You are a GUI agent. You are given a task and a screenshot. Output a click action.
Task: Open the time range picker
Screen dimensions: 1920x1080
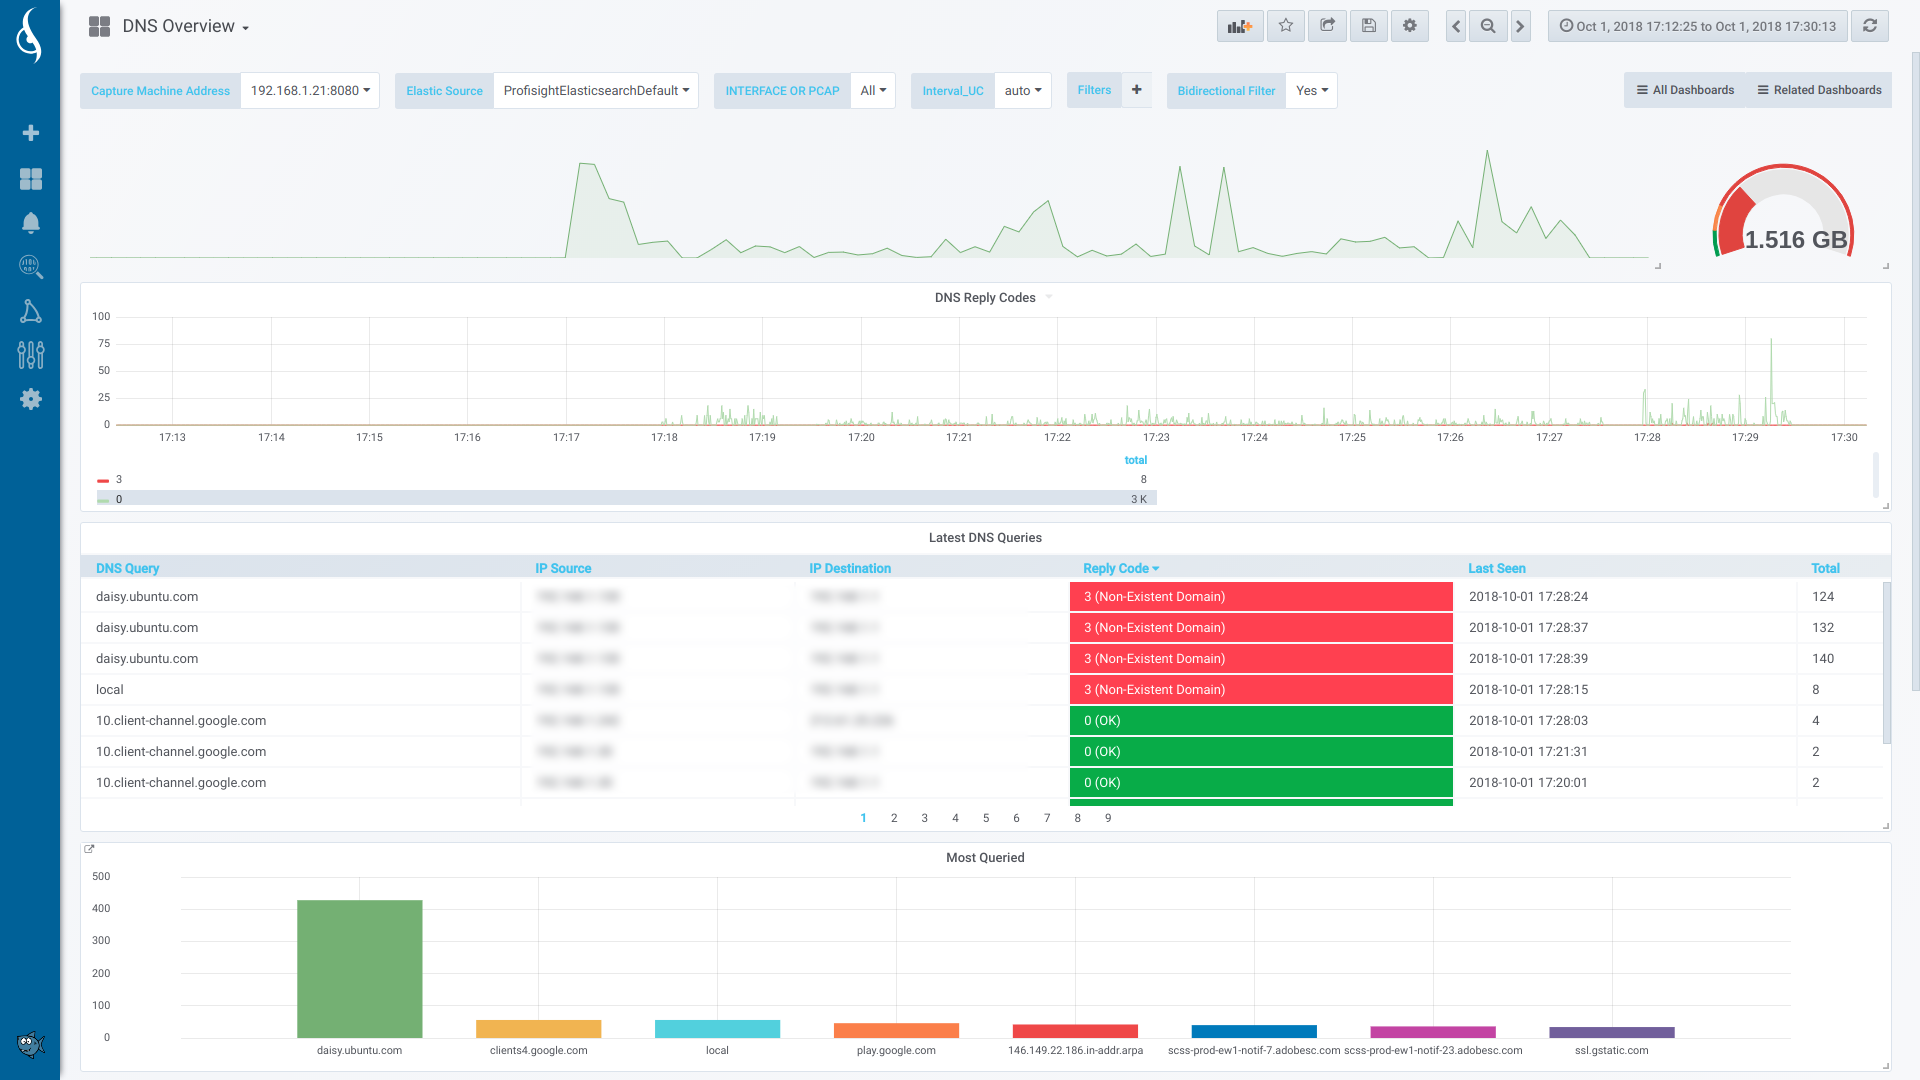(1698, 26)
